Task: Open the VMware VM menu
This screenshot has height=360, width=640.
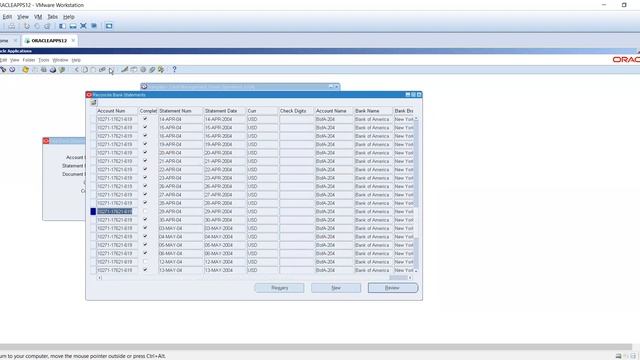Action: point(38,17)
